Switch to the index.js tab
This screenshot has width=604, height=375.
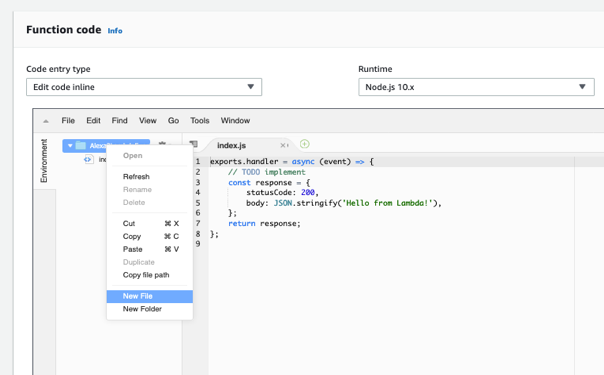(x=232, y=146)
